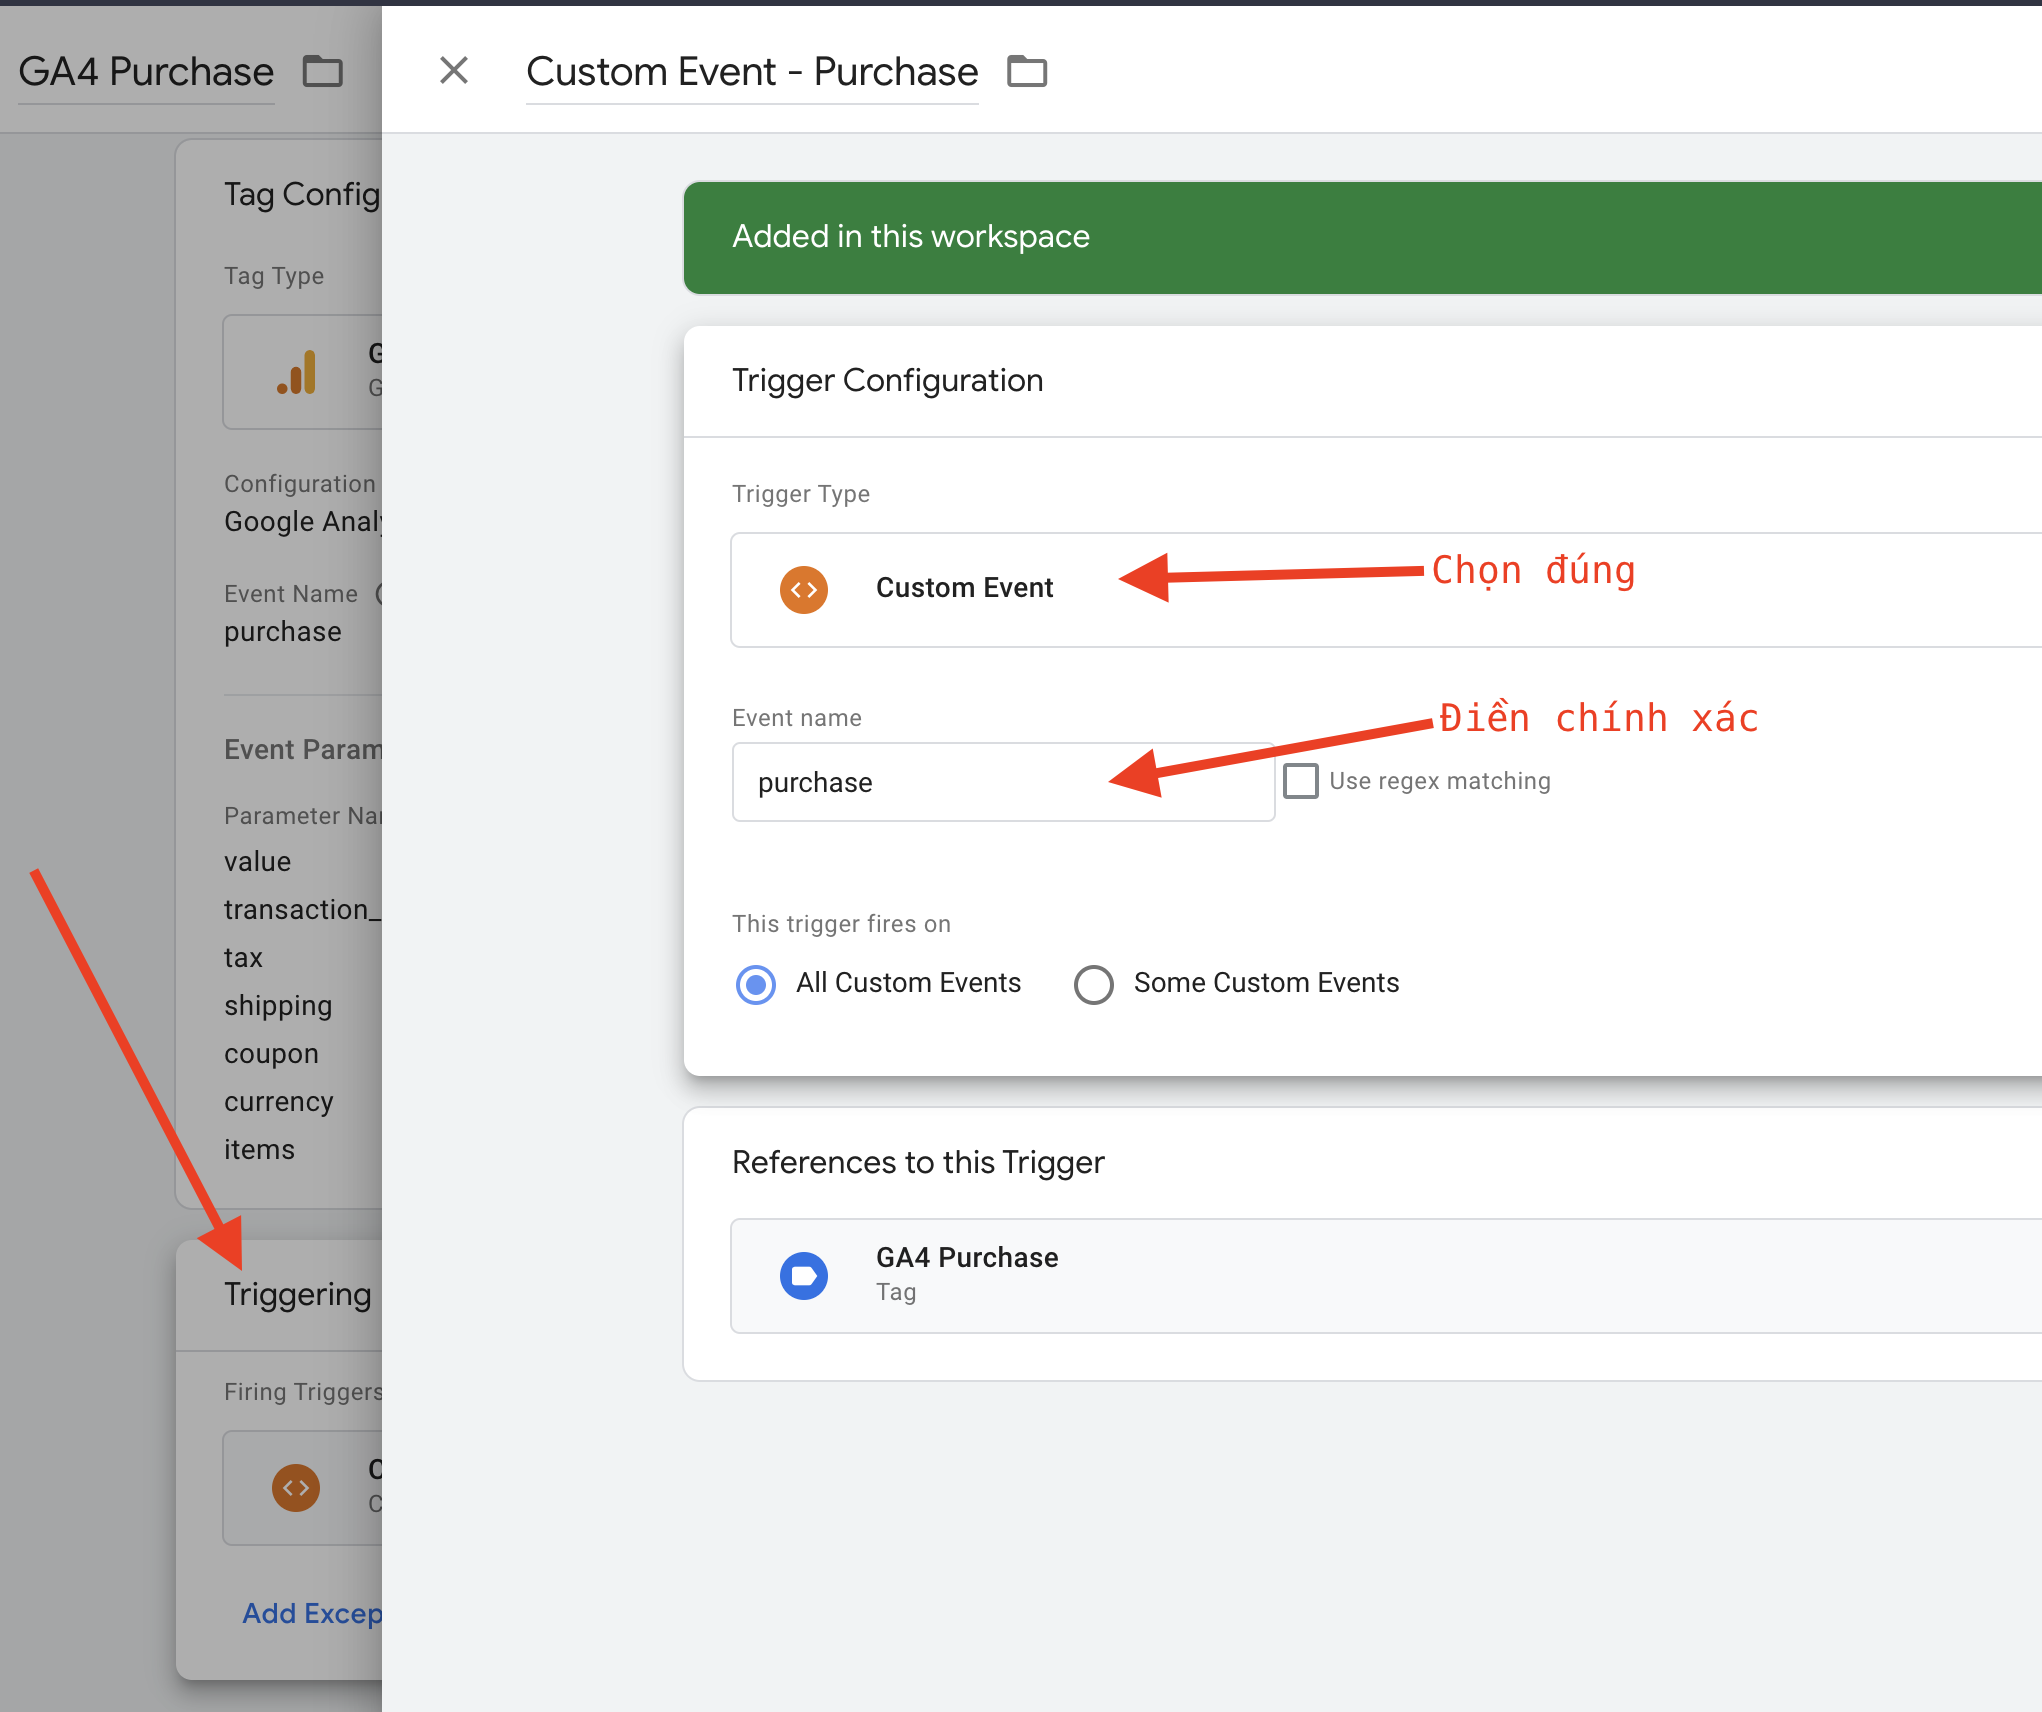Click the Google Analytics bar chart icon
This screenshot has width=2042, height=1712.
pyautogui.click(x=298, y=373)
